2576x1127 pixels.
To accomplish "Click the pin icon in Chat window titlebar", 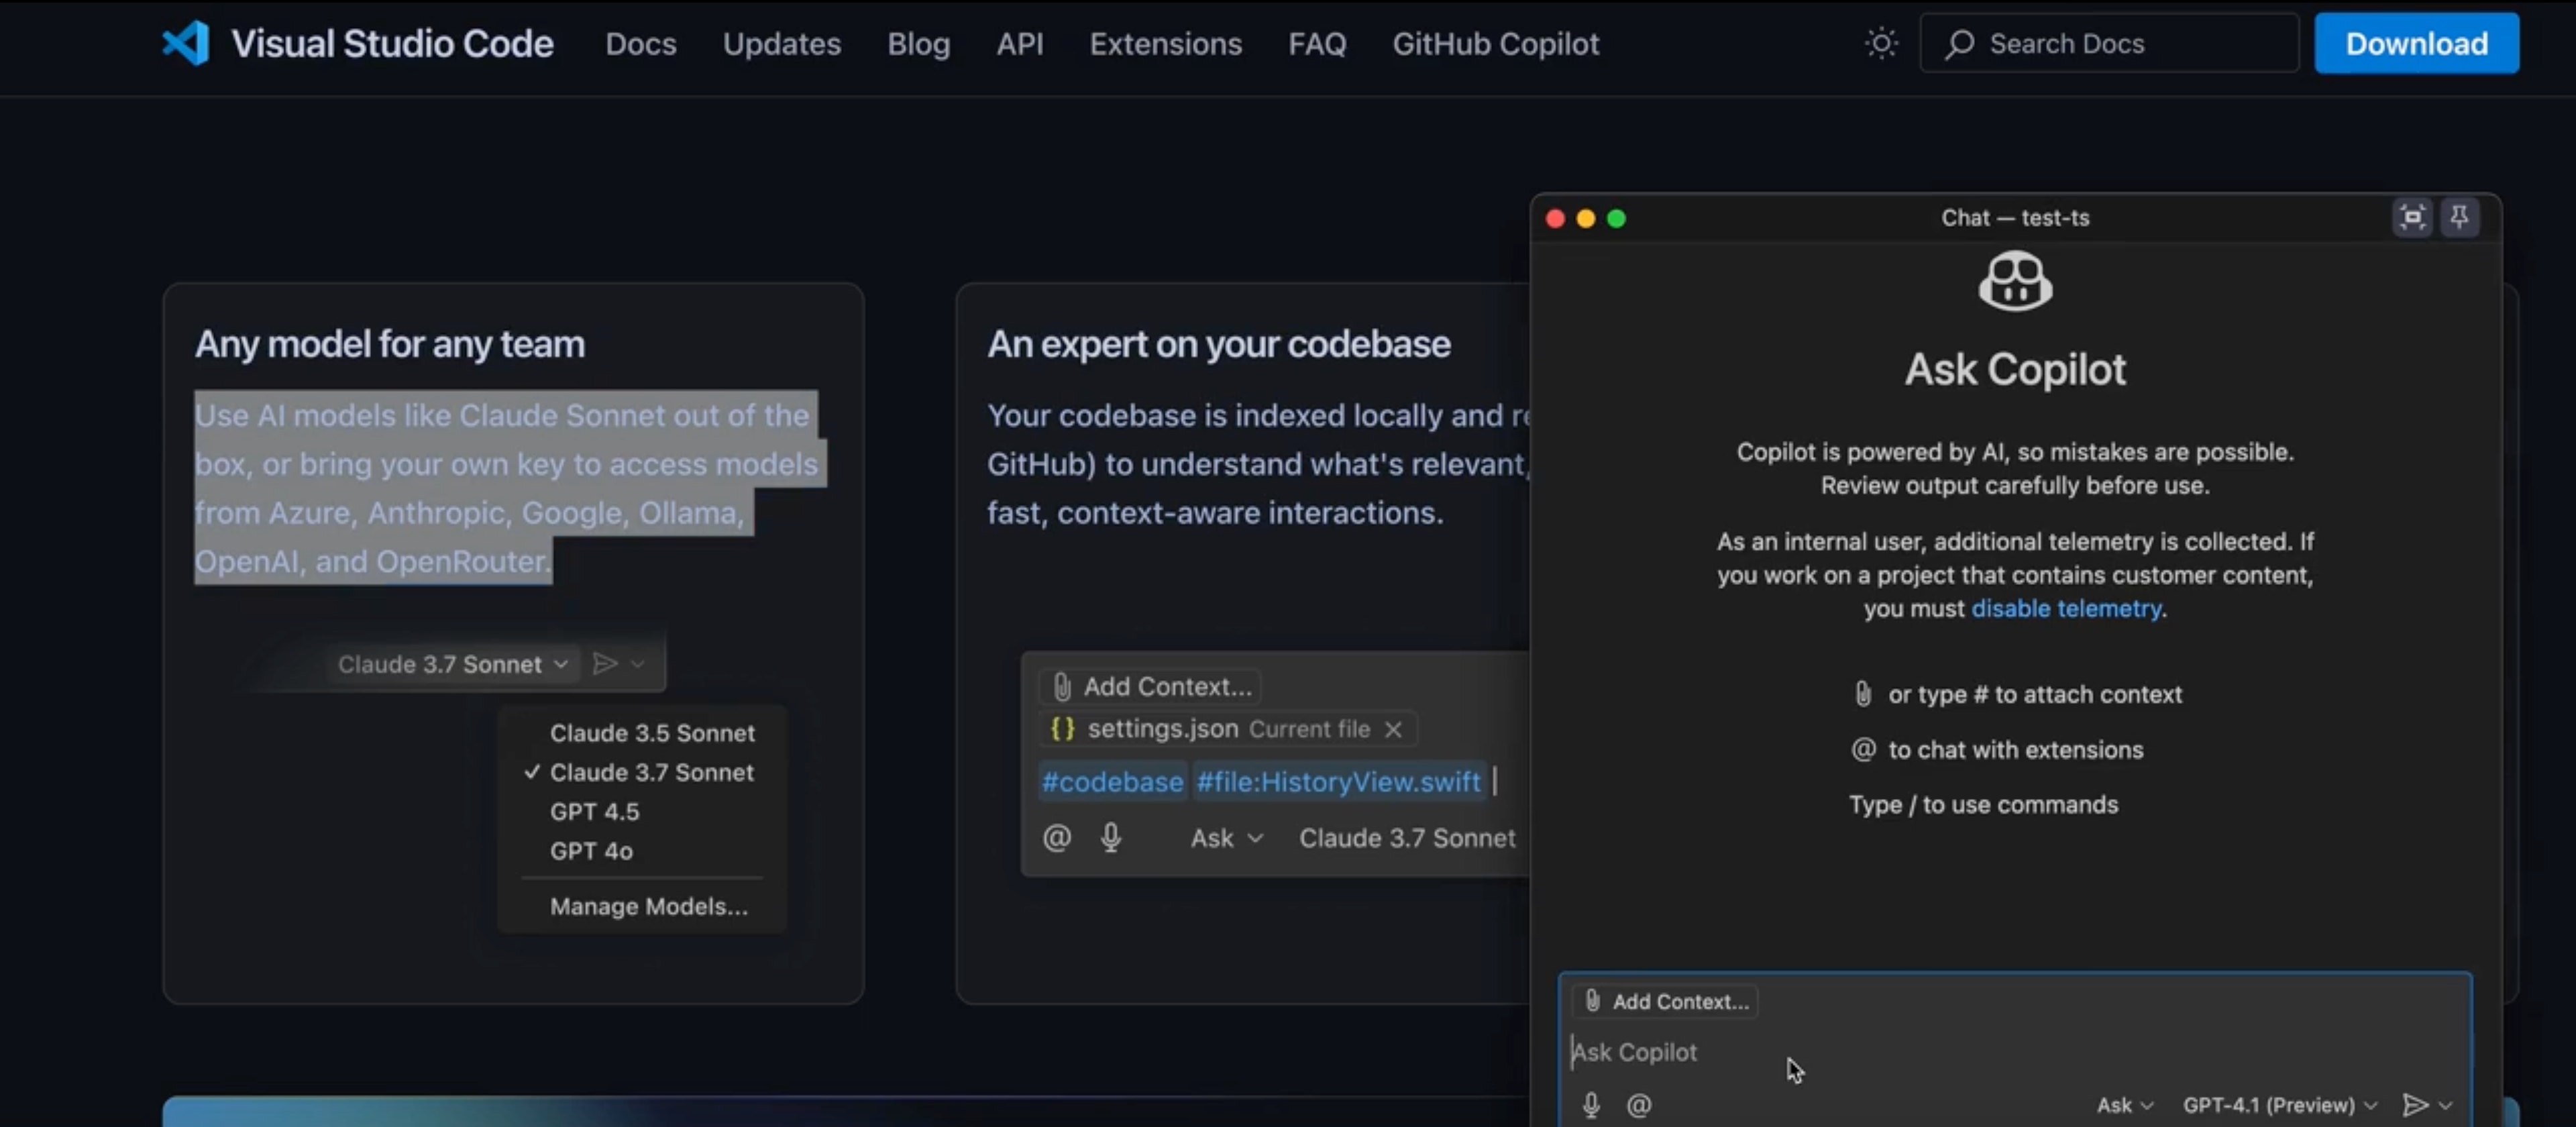I will tap(2459, 217).
